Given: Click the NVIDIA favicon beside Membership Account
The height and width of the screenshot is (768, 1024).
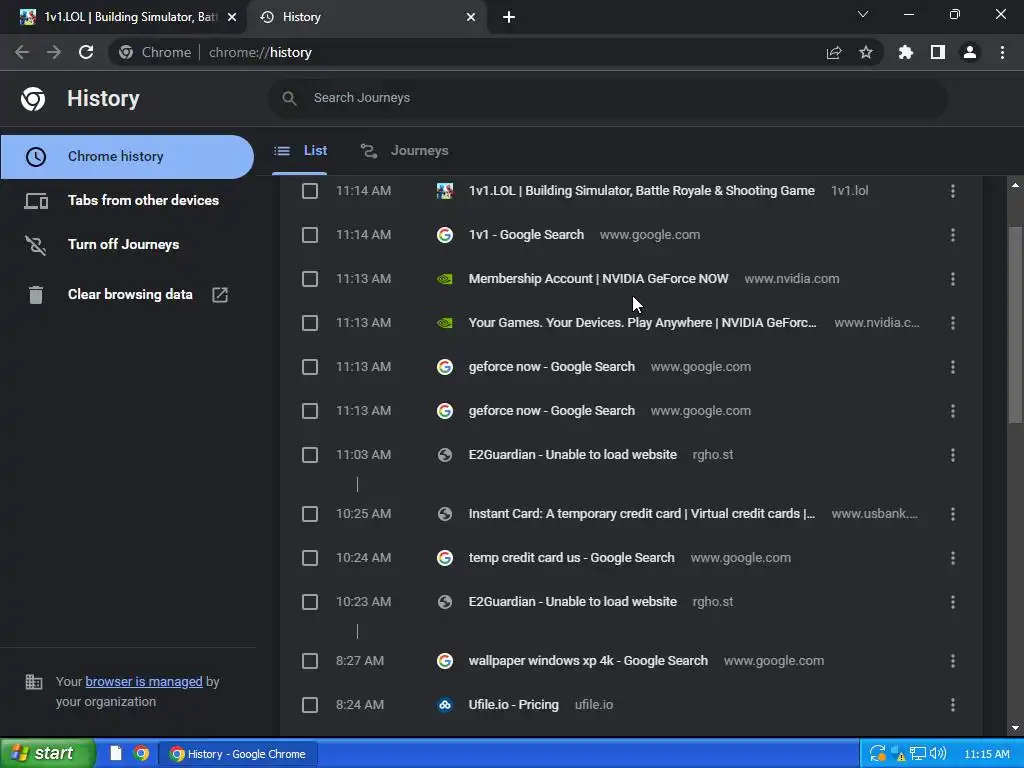Looking at the screenshot, I should 445,279.
